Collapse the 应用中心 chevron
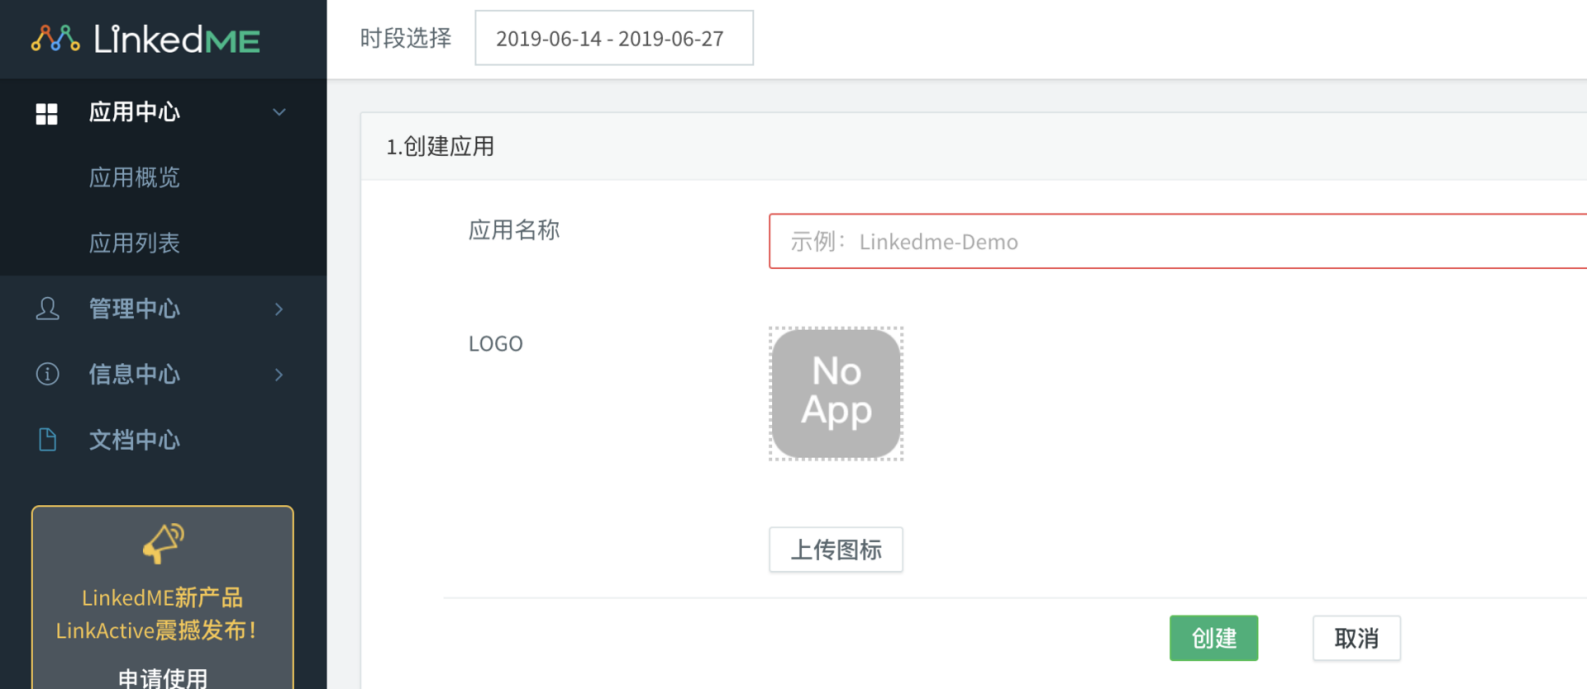Screen dimensions: 1587x689 coord(279,112)
